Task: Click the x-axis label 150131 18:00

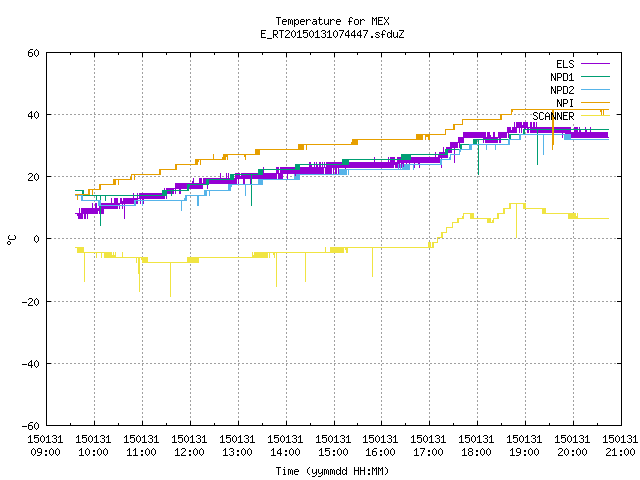Action: (x=476, y=446)
